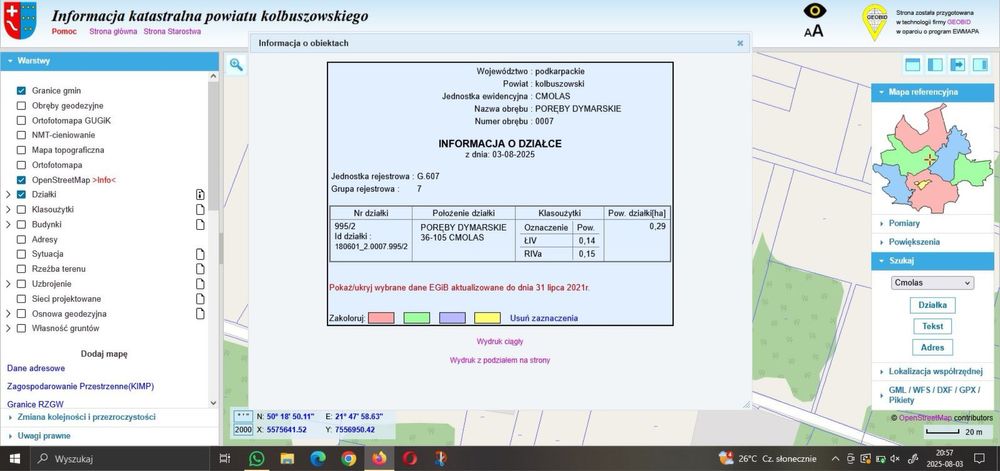This screenshot has height=471, width=1000.
Task: Uncheck the Działki layer checkbox
Action: [x=21, y=194]
